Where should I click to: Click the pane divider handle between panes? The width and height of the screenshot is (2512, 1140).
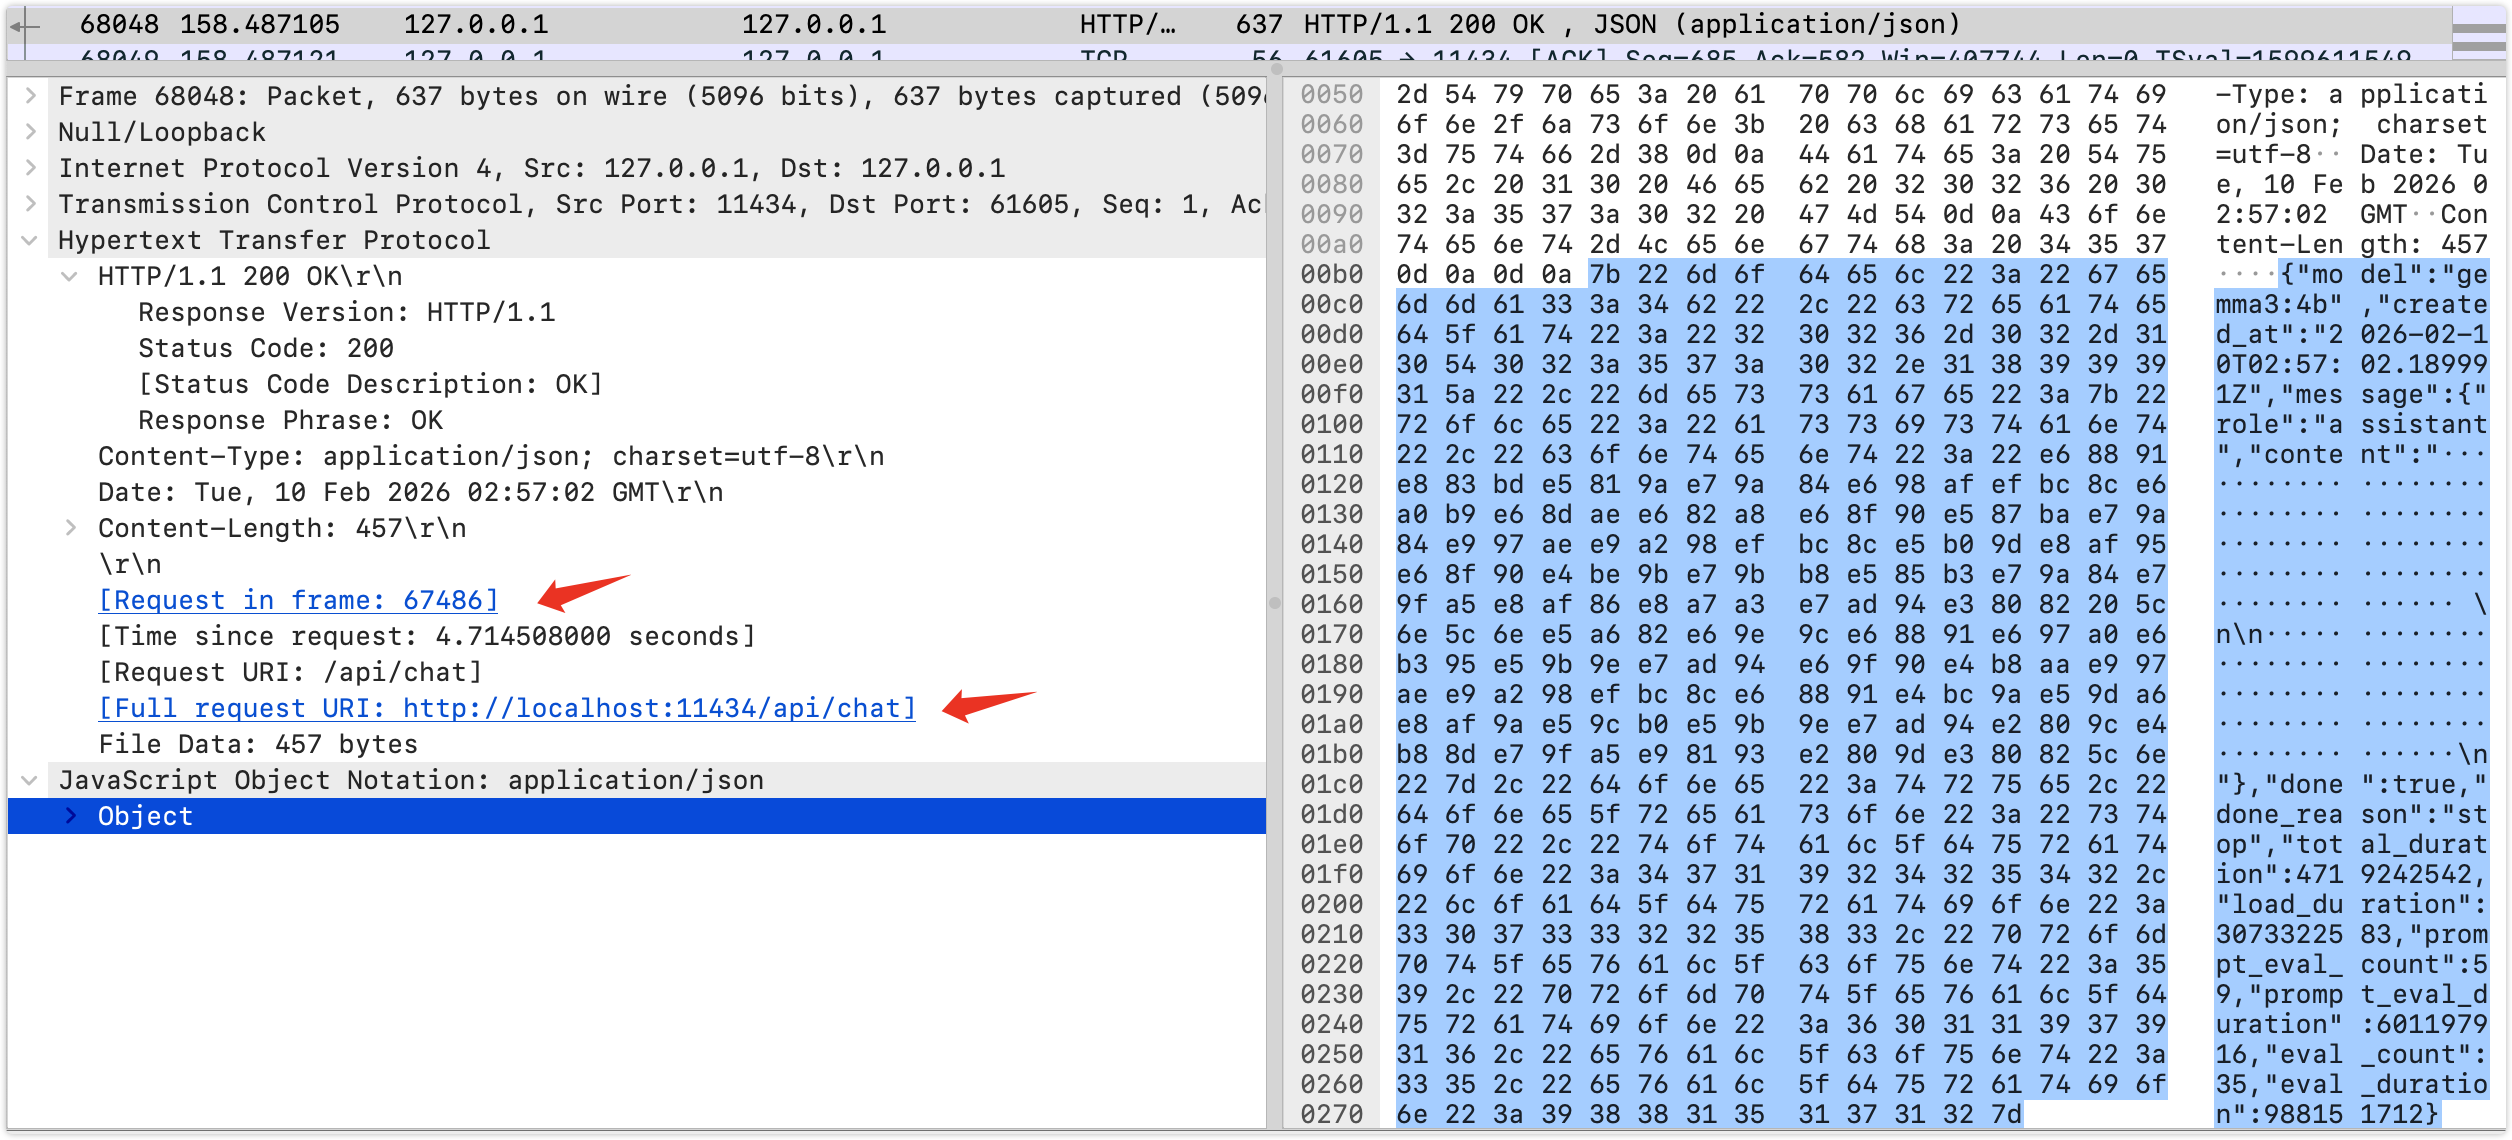[1274, 602]
